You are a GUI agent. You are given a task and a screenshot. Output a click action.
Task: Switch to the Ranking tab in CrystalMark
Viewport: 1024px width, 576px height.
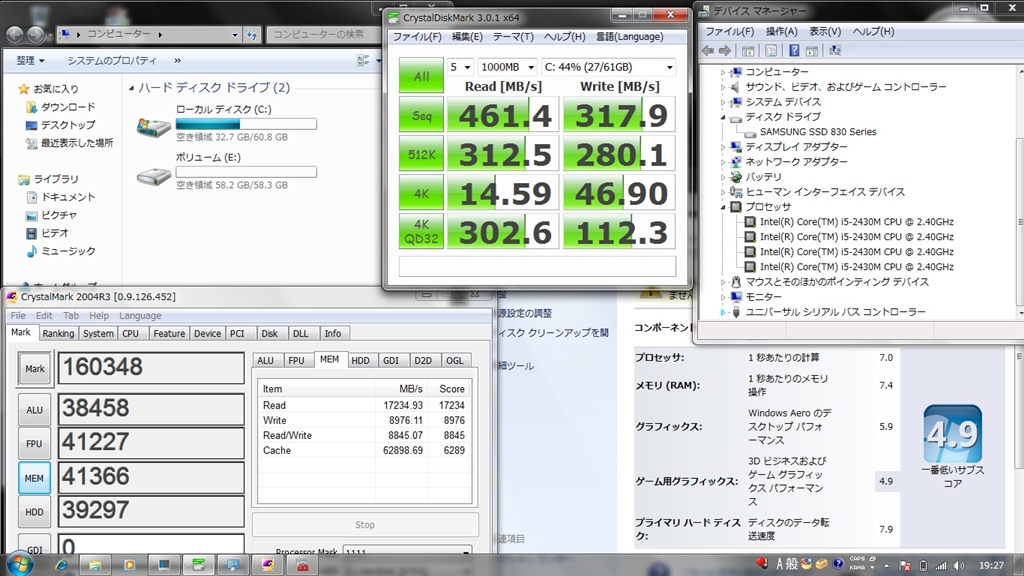coord(58,333)
